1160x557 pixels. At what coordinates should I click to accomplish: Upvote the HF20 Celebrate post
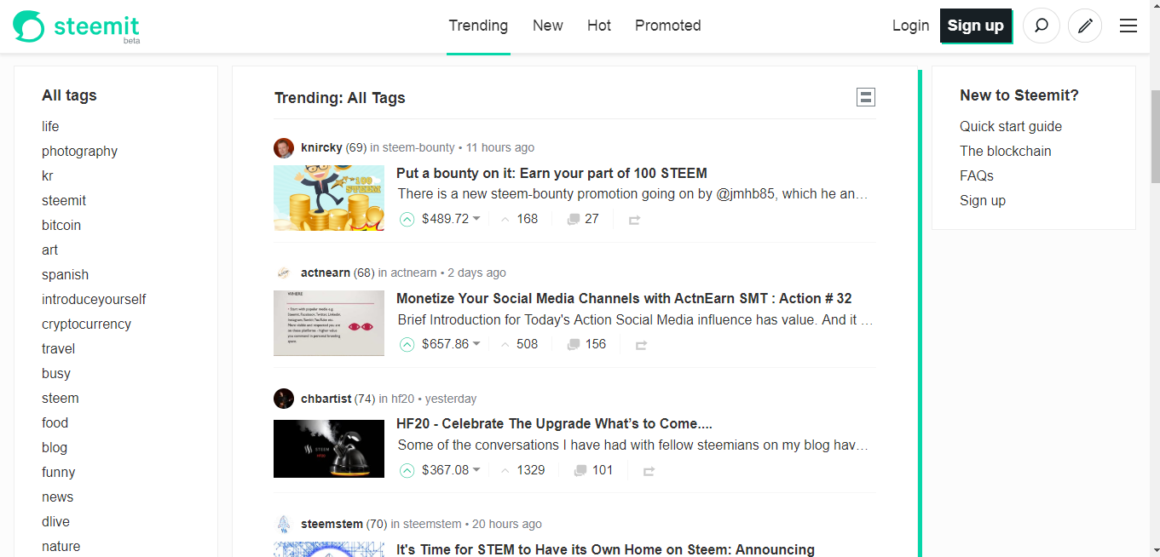407,470
